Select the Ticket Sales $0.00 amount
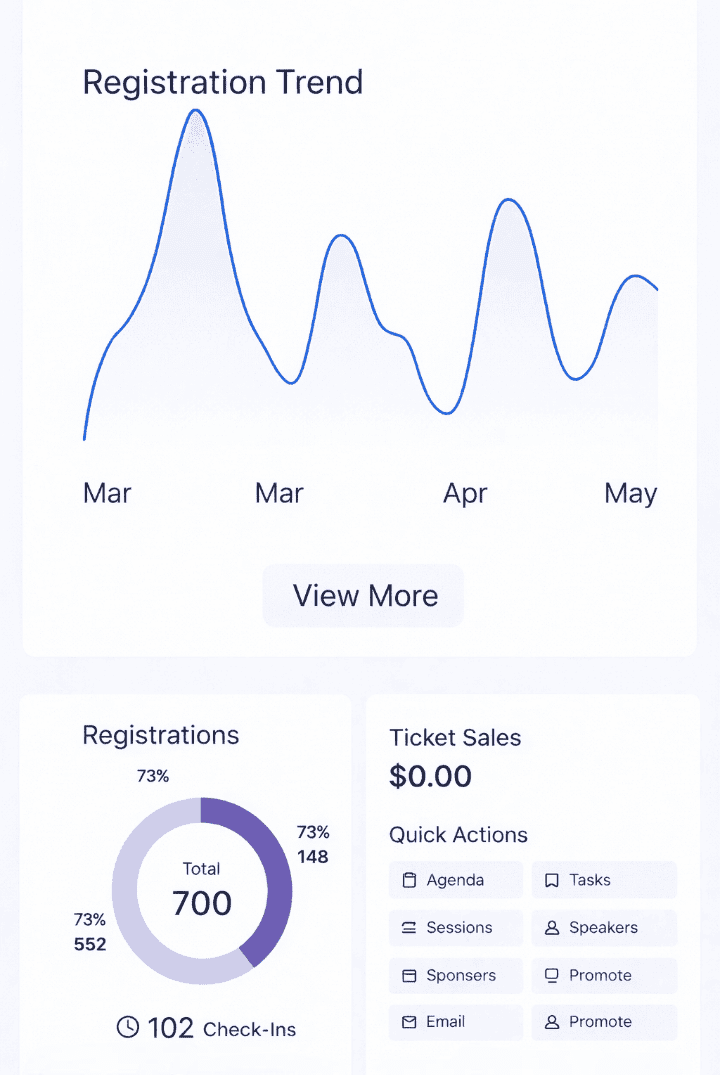 [x=430, y=777]
